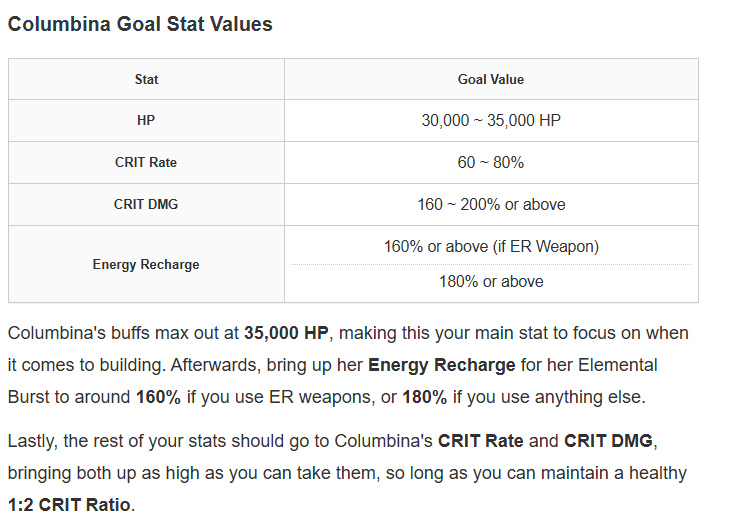The width and height of the screenshot is (729, 520).
Task: Click the "60 ~ 80%" goal value cell
Action: click(491, 162)
